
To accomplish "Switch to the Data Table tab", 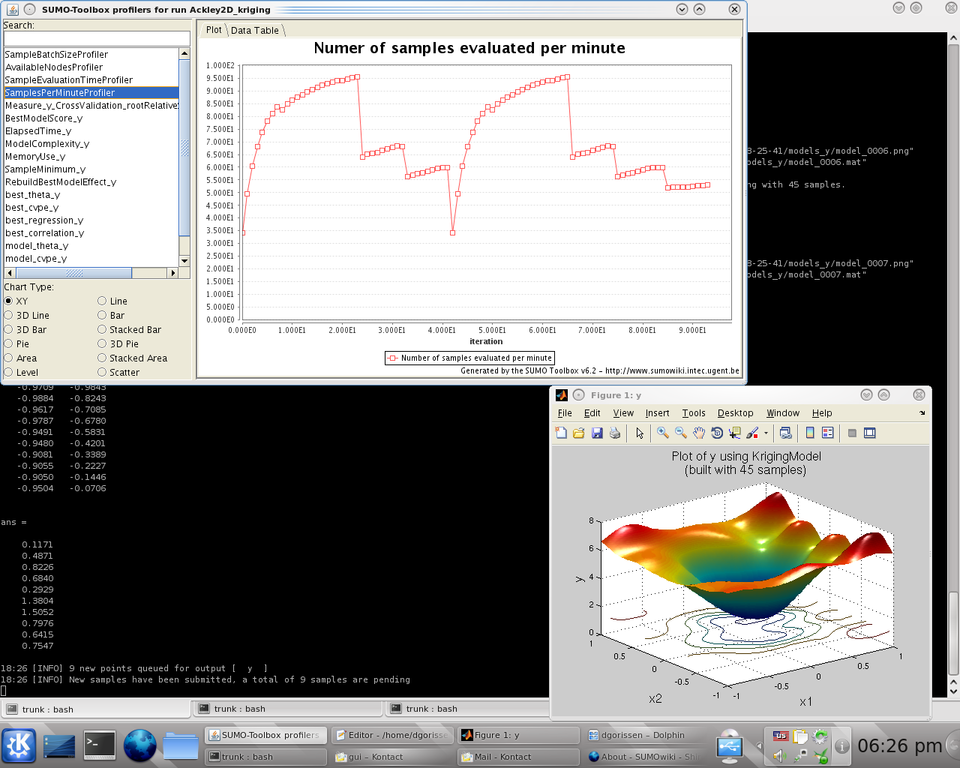I will [255, 30].
